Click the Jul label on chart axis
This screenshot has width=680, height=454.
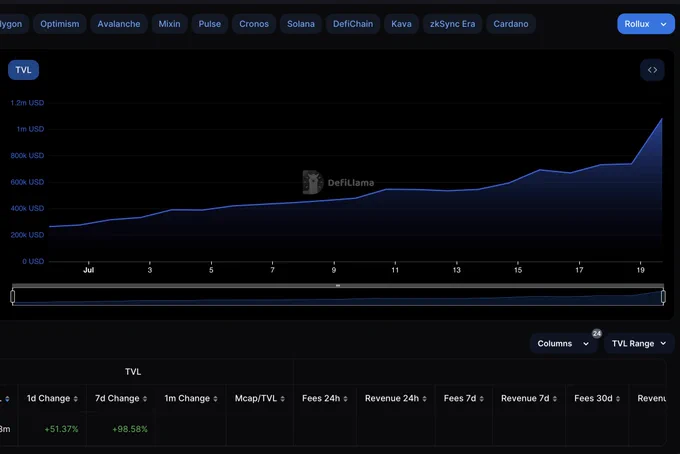click(88, 270)
